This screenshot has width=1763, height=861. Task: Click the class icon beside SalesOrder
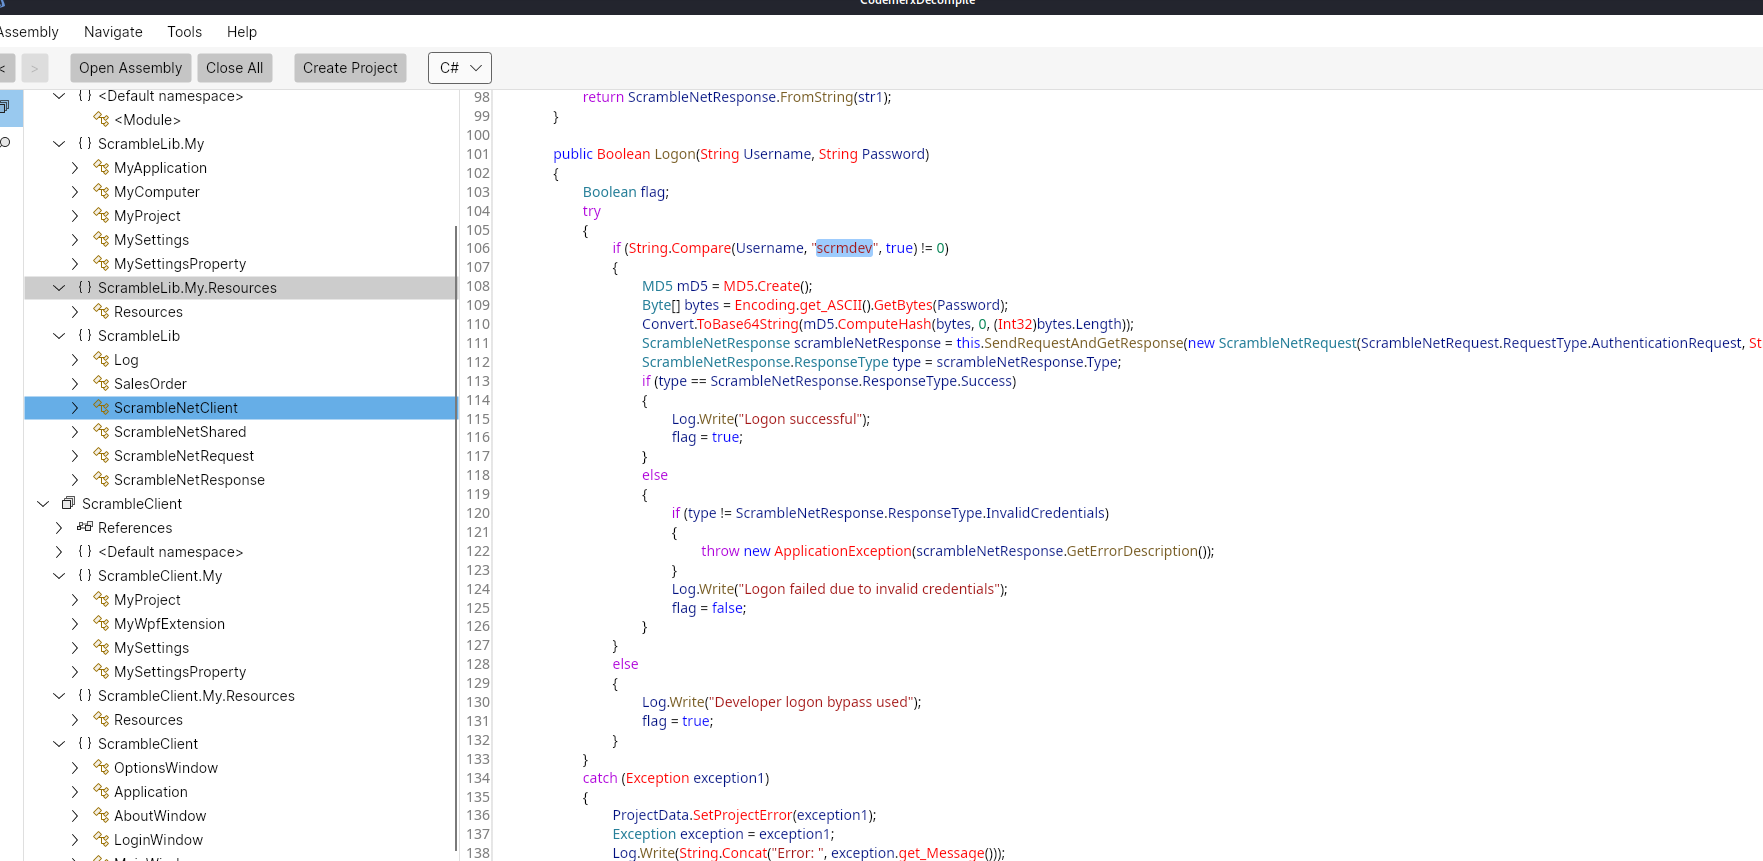101,383
